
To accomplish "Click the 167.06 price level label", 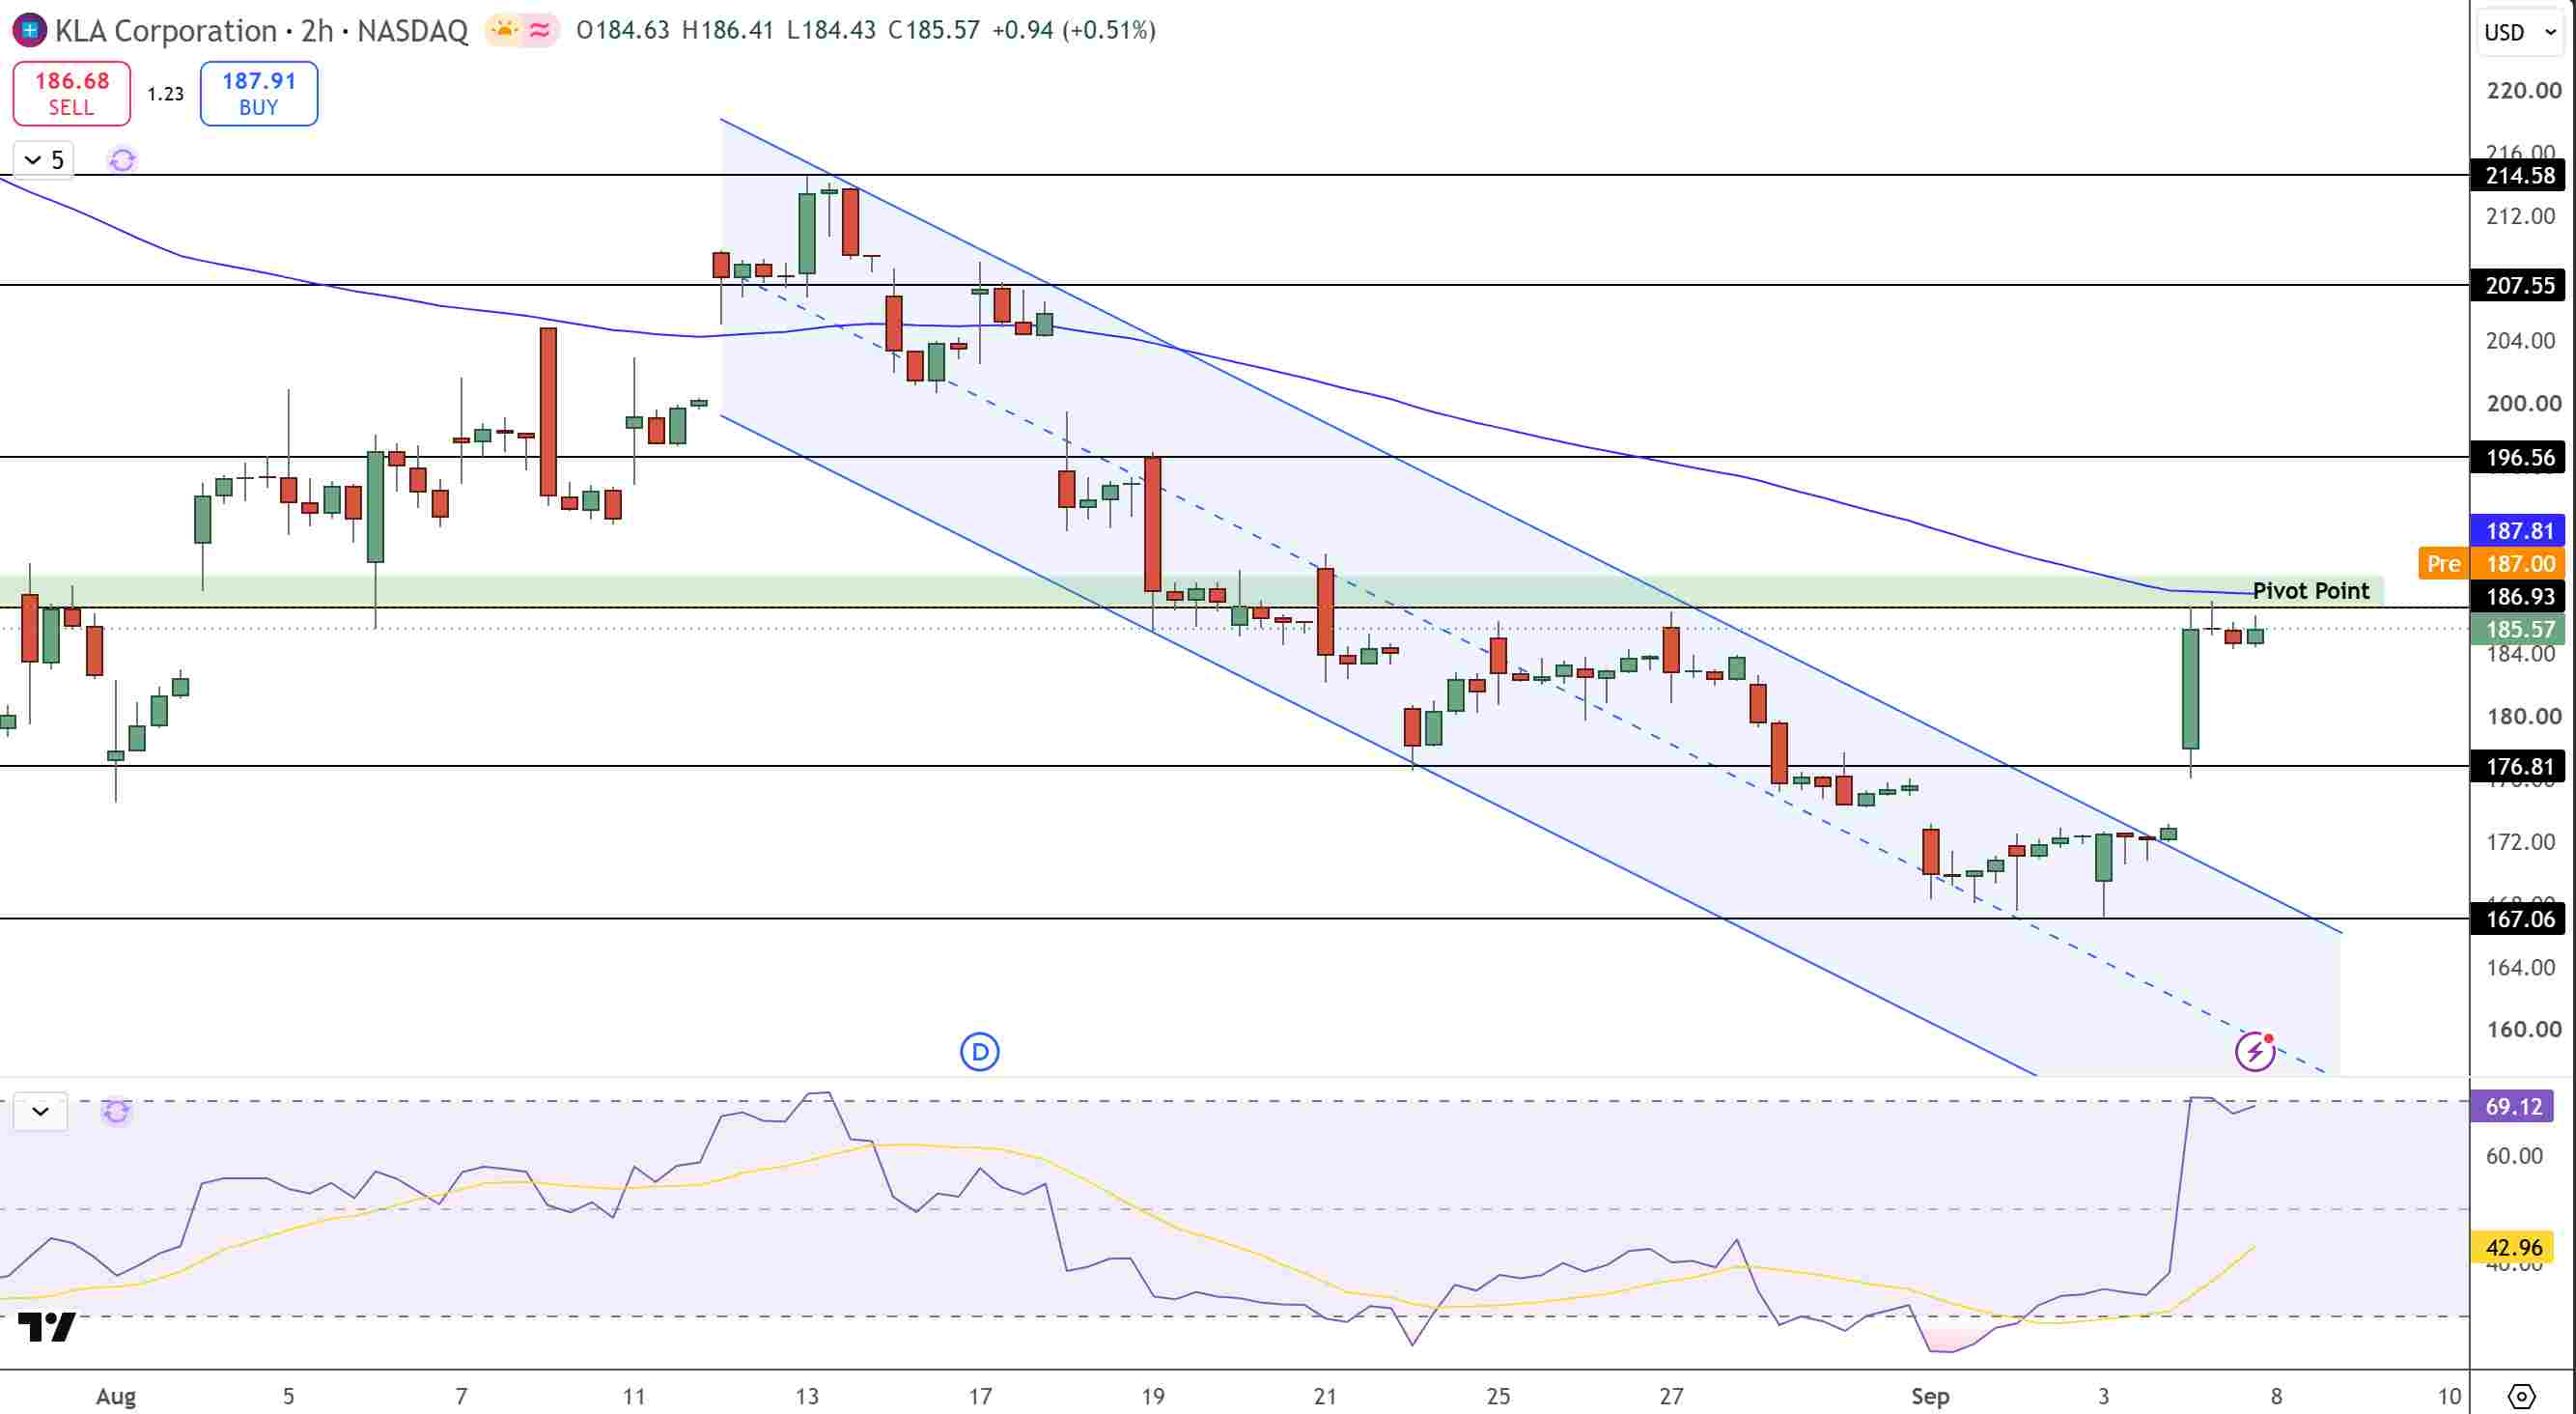I will tap(2519, 919).
